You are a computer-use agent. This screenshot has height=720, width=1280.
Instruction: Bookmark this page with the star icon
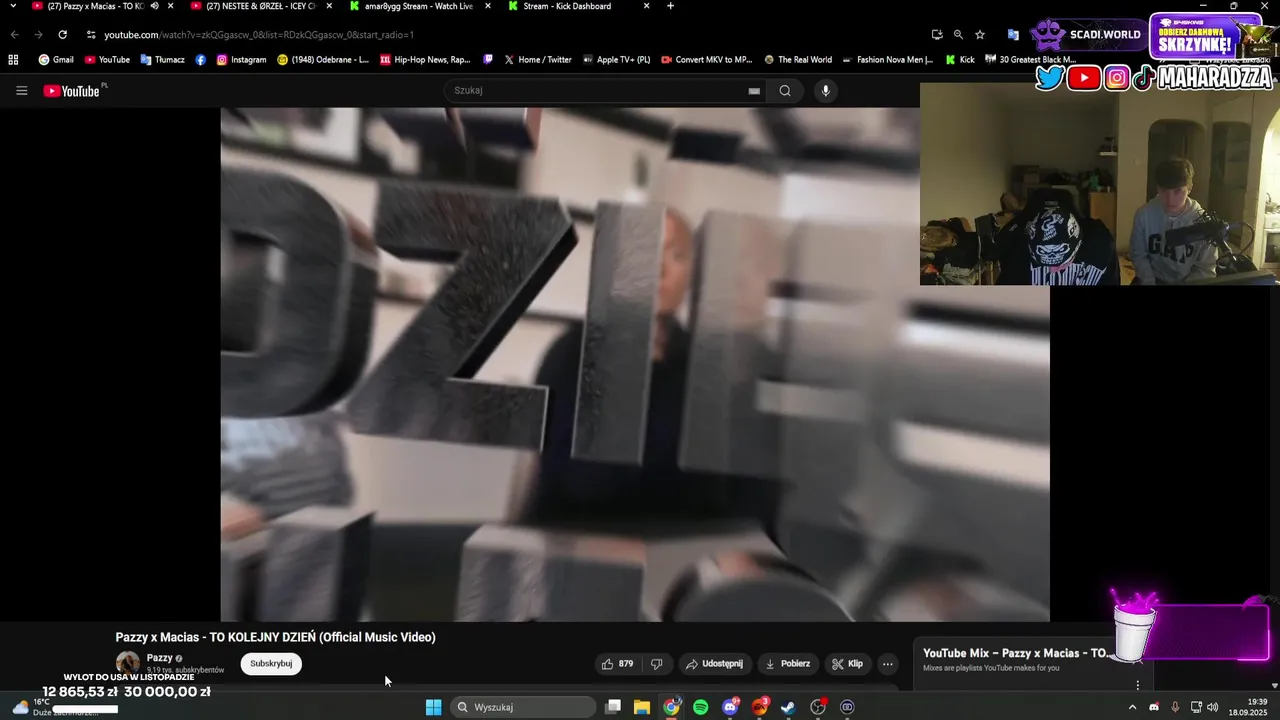coord(980,34)
